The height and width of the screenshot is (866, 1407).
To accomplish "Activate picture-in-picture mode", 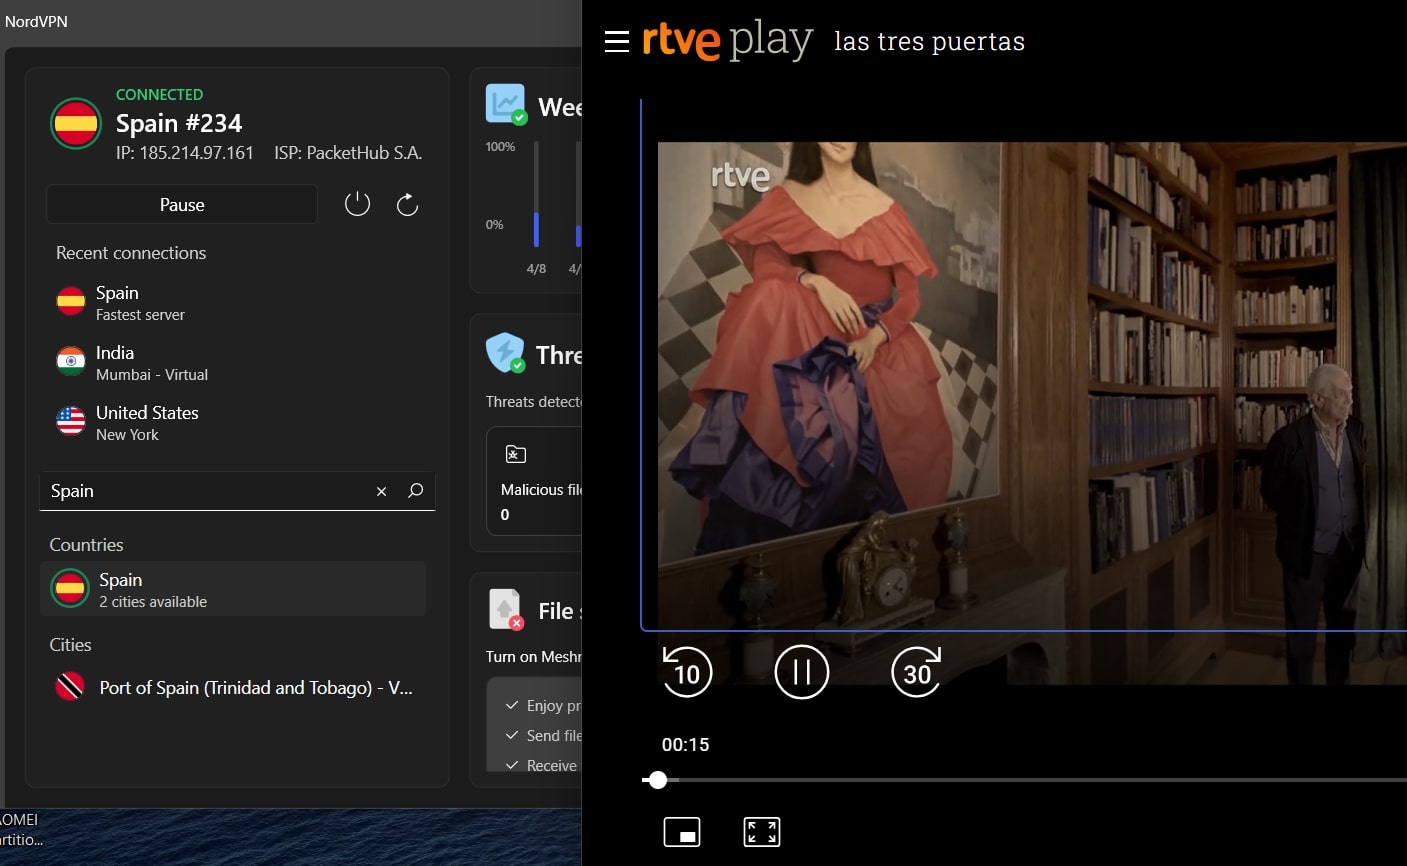I will tap(682, 831).
